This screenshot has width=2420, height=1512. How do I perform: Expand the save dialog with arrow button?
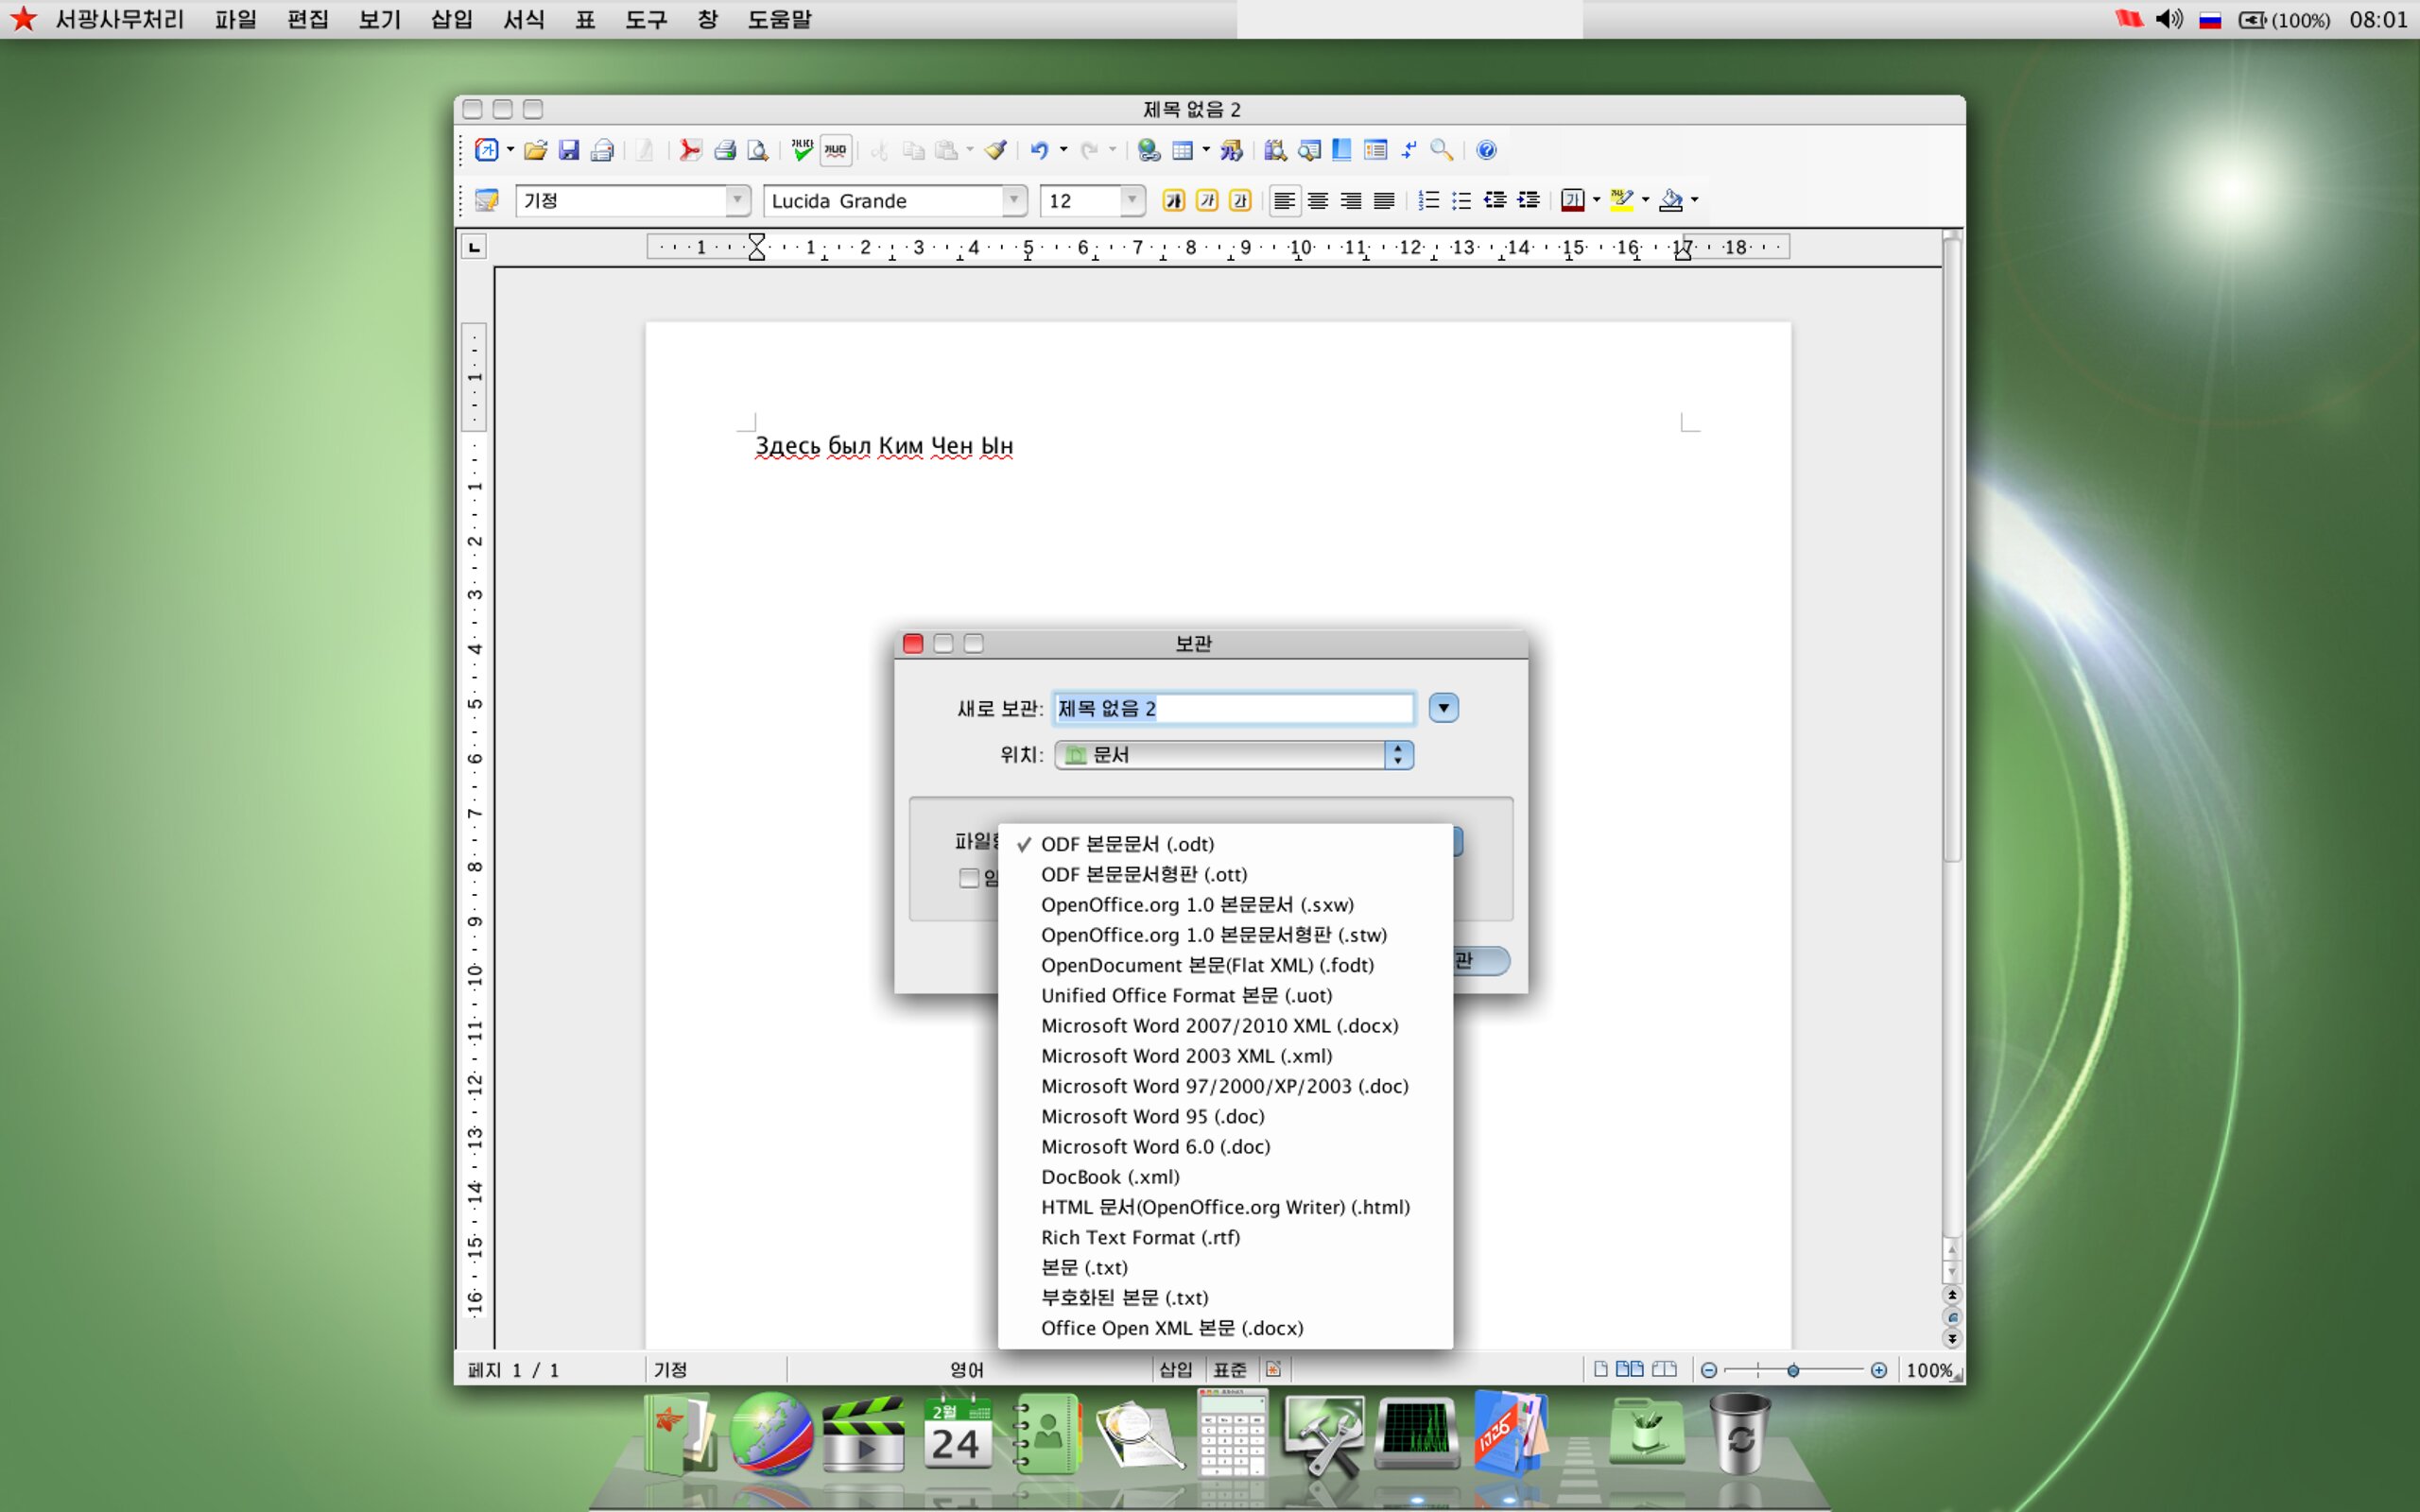[1443, 708]
